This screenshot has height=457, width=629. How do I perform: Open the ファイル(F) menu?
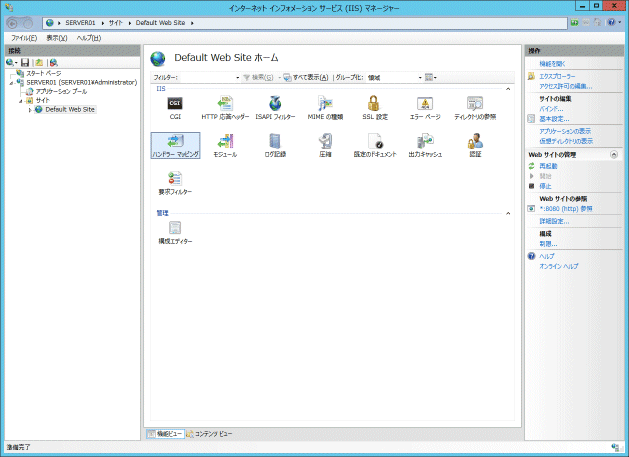pyautogui.click(x=24, y=38)
